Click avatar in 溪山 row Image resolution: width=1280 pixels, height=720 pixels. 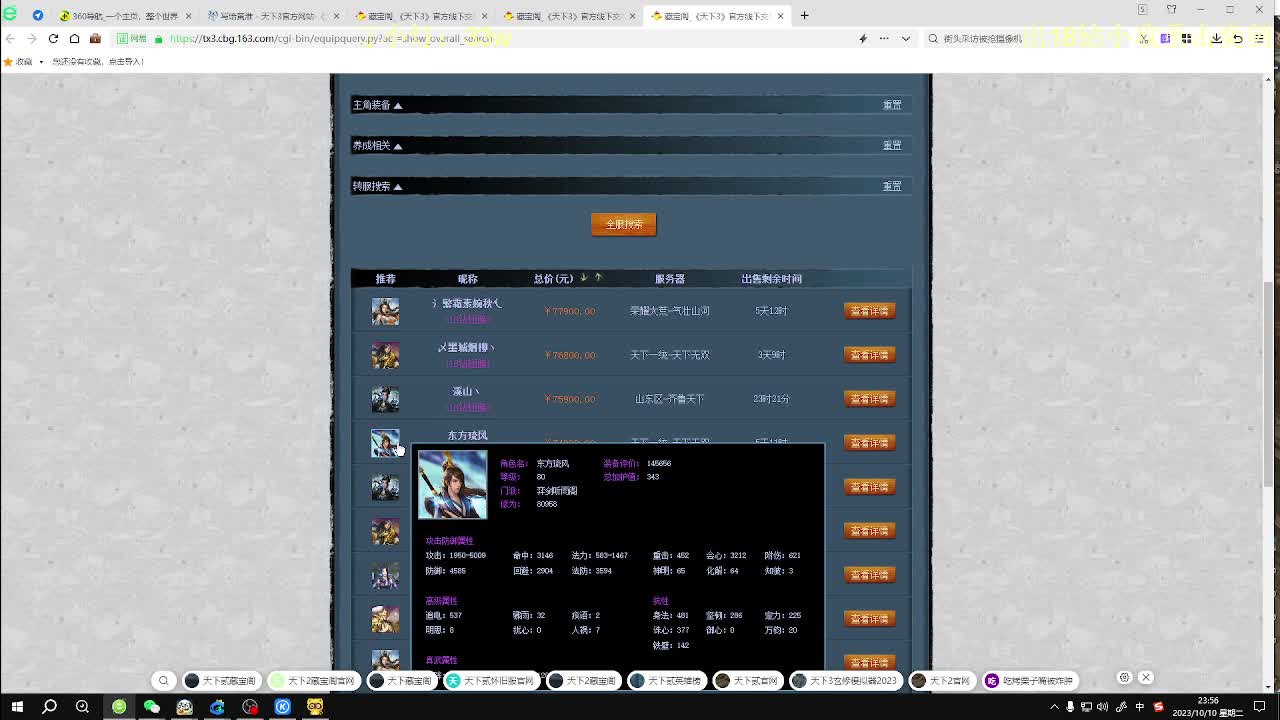click(385, 399)
